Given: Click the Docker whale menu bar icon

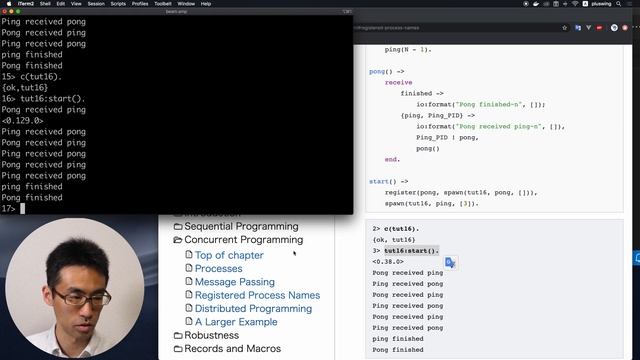Looking at the screenshot, I should 536,4.
